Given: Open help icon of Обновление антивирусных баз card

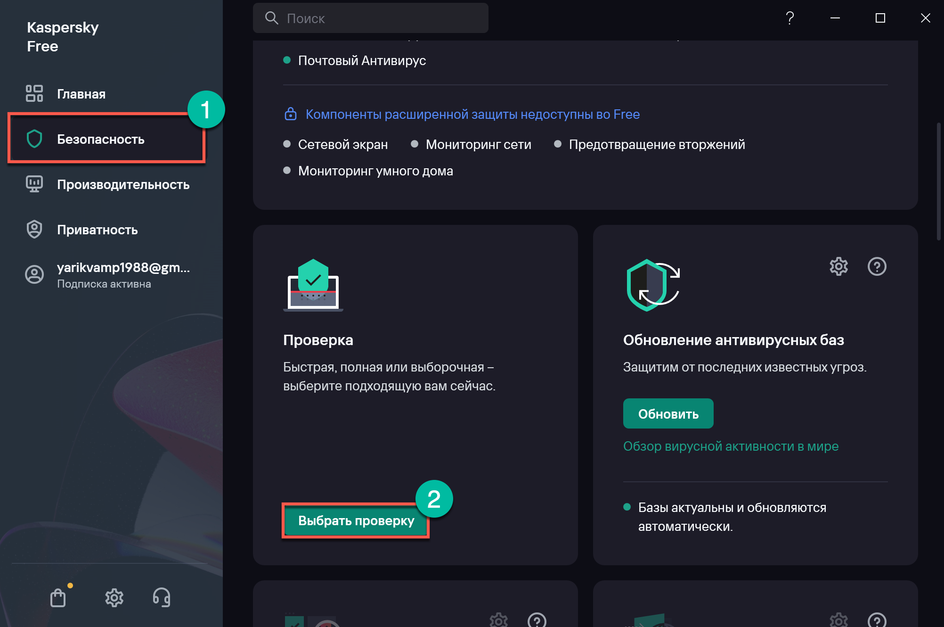Looking at the screenshot, I should click(877, 266).
